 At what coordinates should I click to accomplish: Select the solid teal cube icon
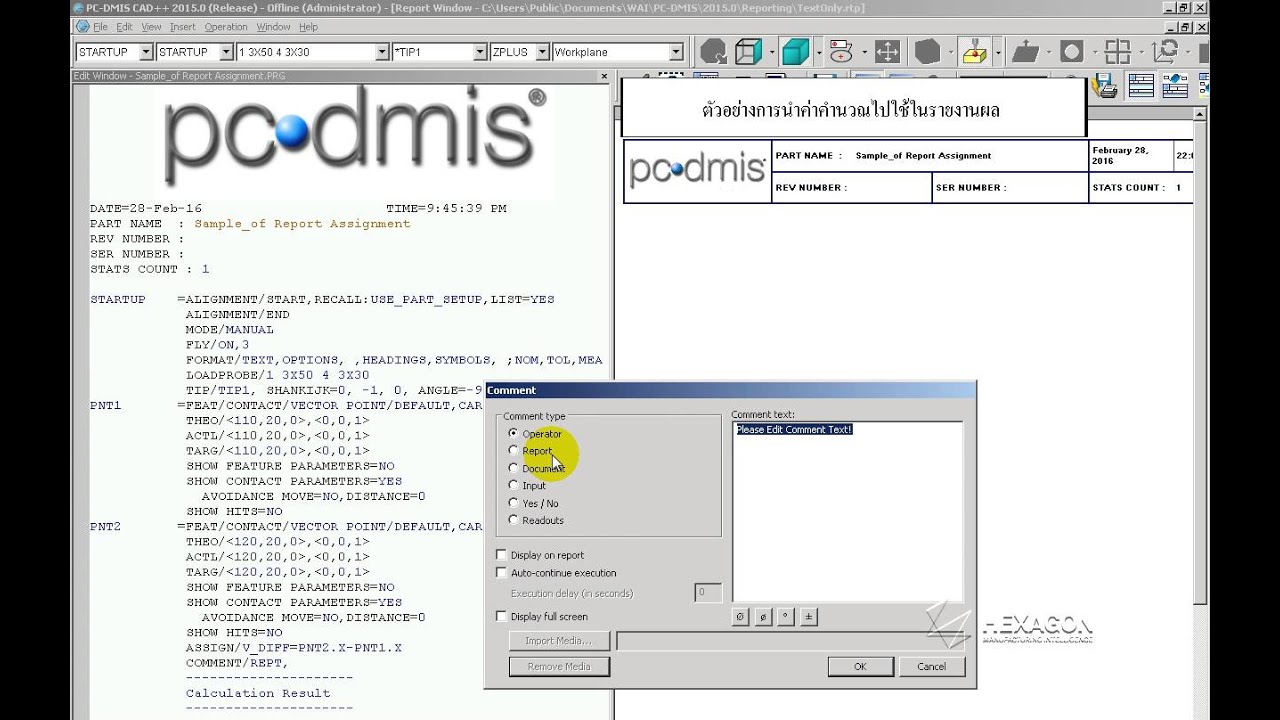(796, 52)
